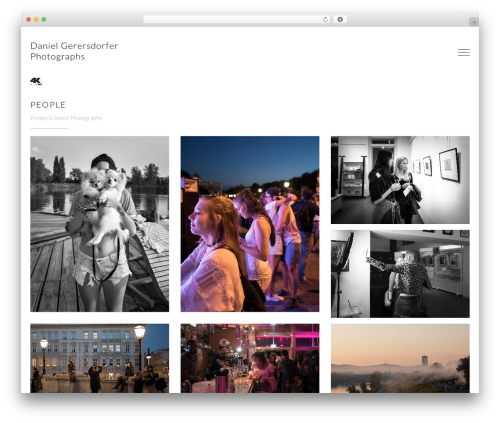Open Daniel Gerersdorfer Photographs site title
The width and height of the screenshot is (500, 423).
click(x=74, y=51)
